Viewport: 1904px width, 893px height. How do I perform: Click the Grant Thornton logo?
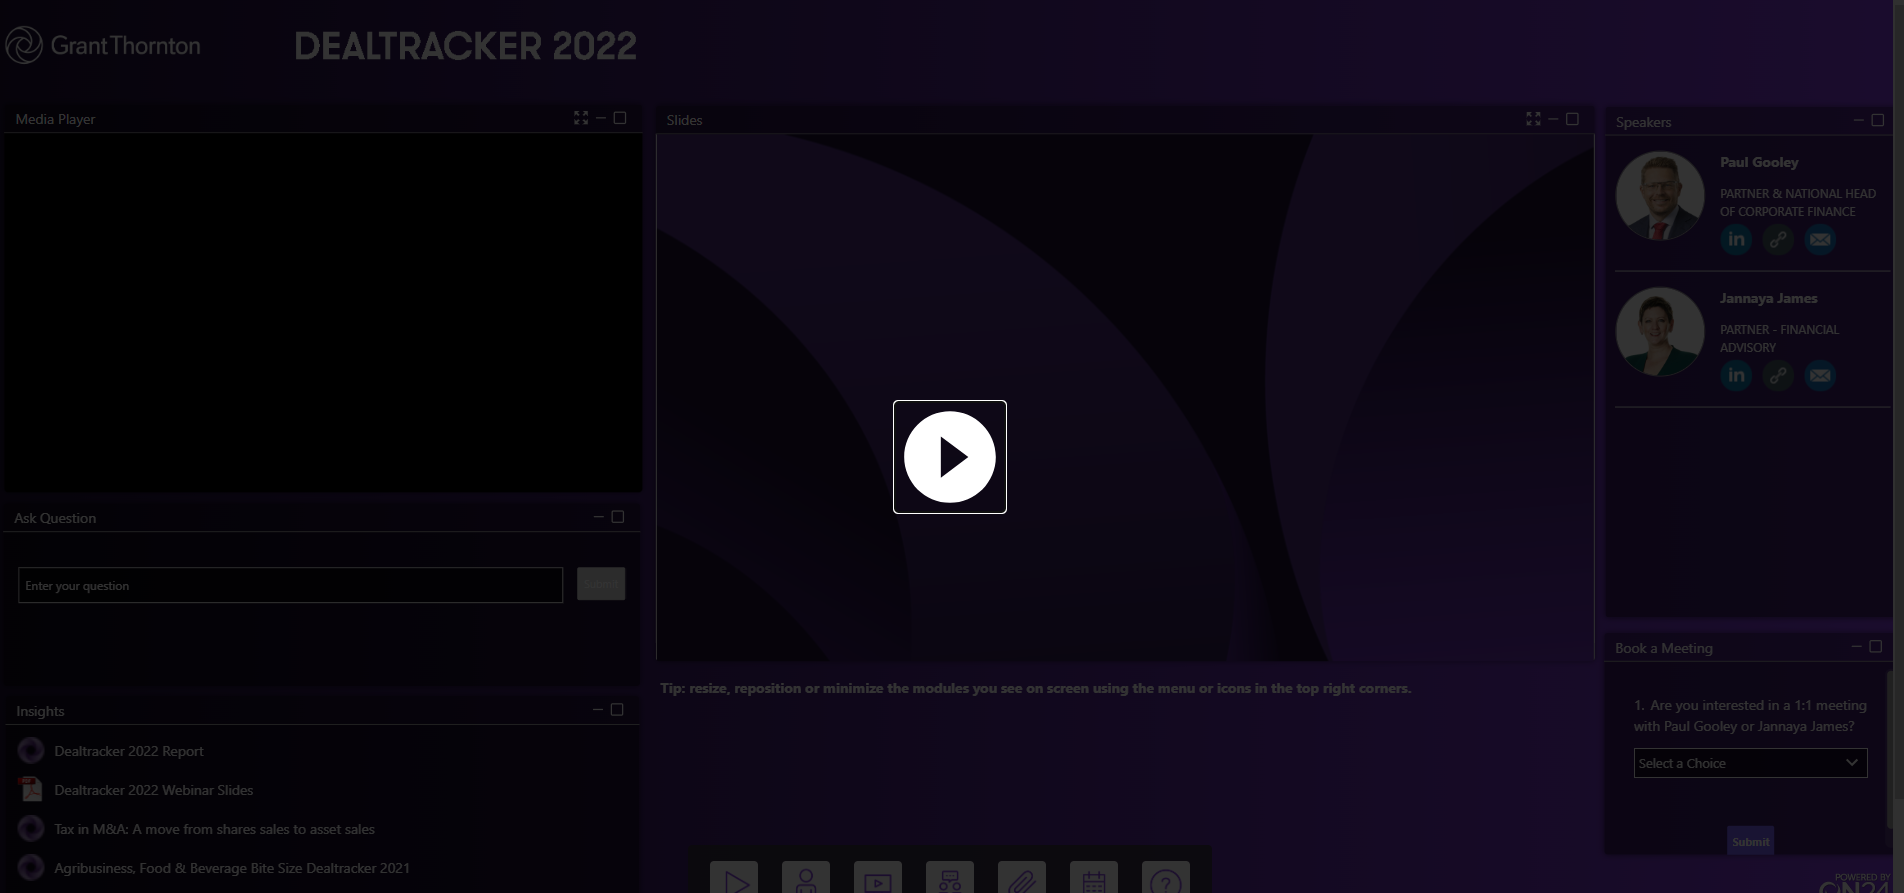click(103, 46)
